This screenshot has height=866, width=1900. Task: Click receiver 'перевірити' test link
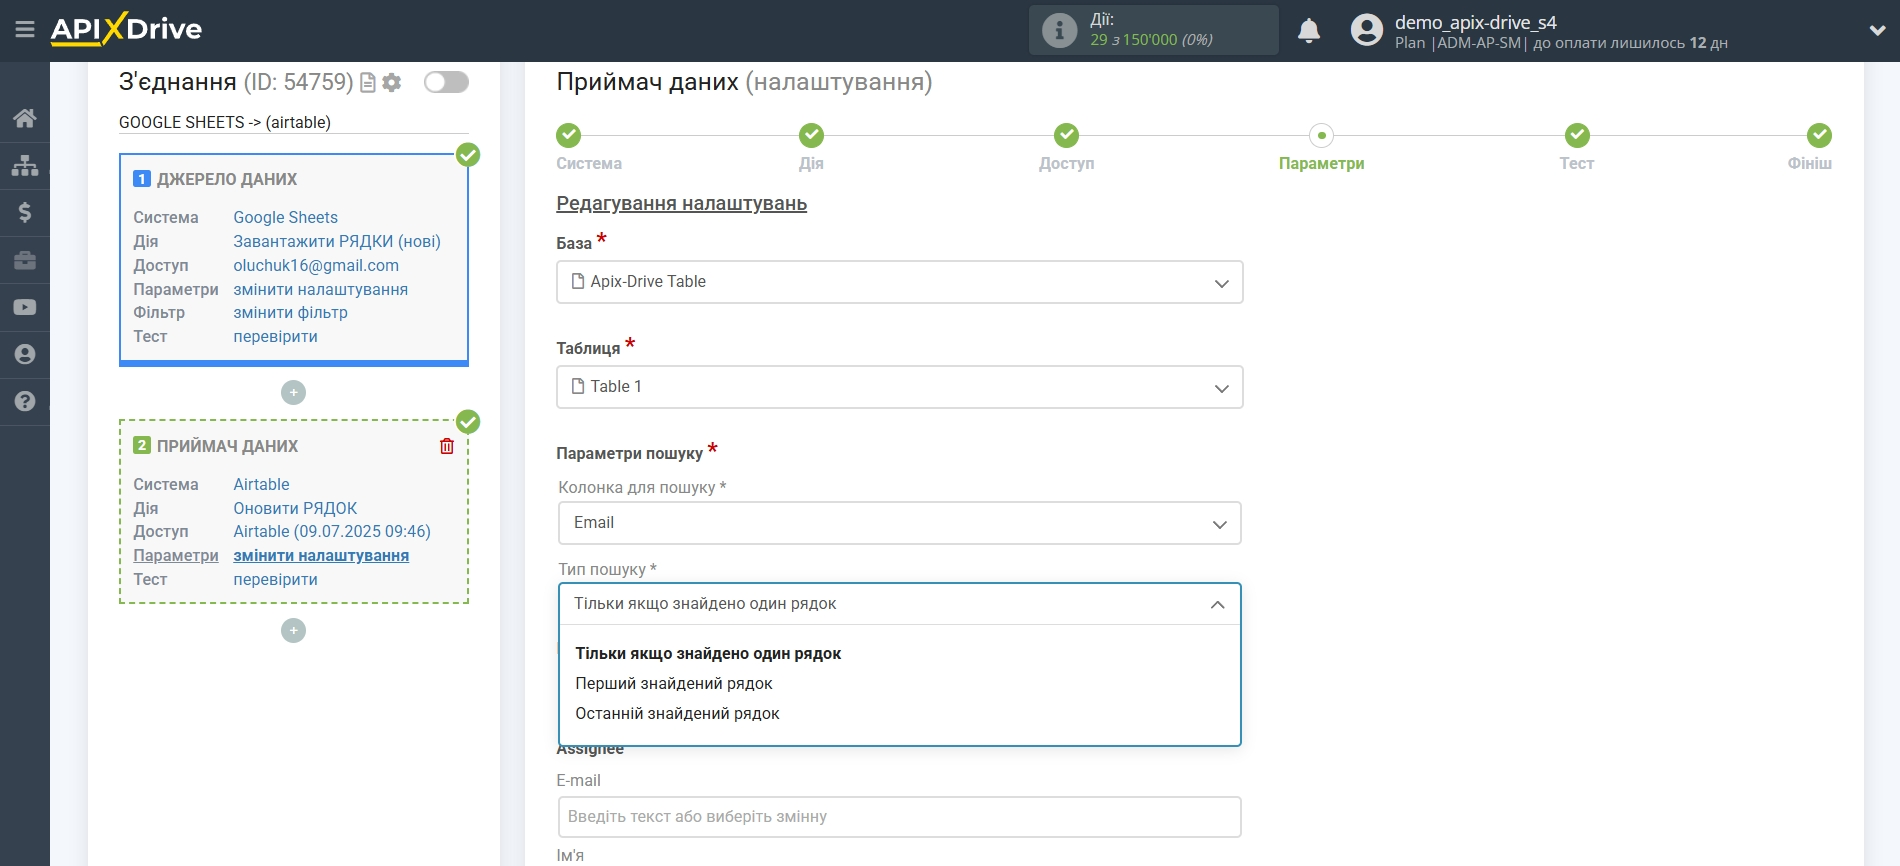(275, 580)
